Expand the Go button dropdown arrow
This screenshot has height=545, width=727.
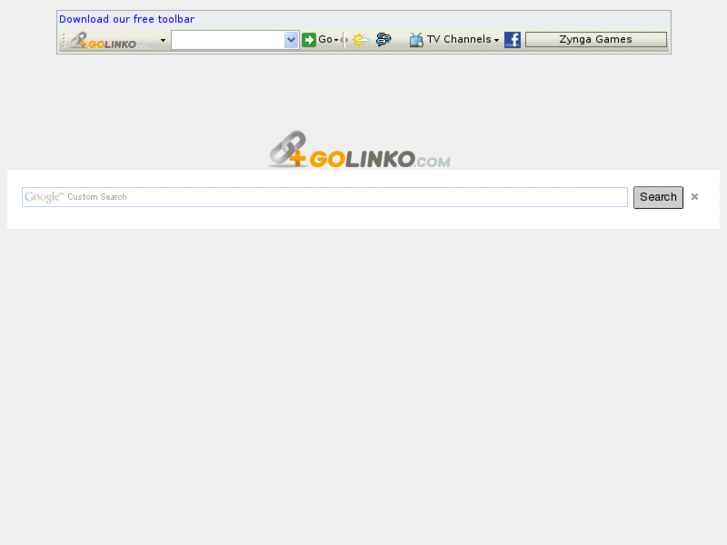336,40
